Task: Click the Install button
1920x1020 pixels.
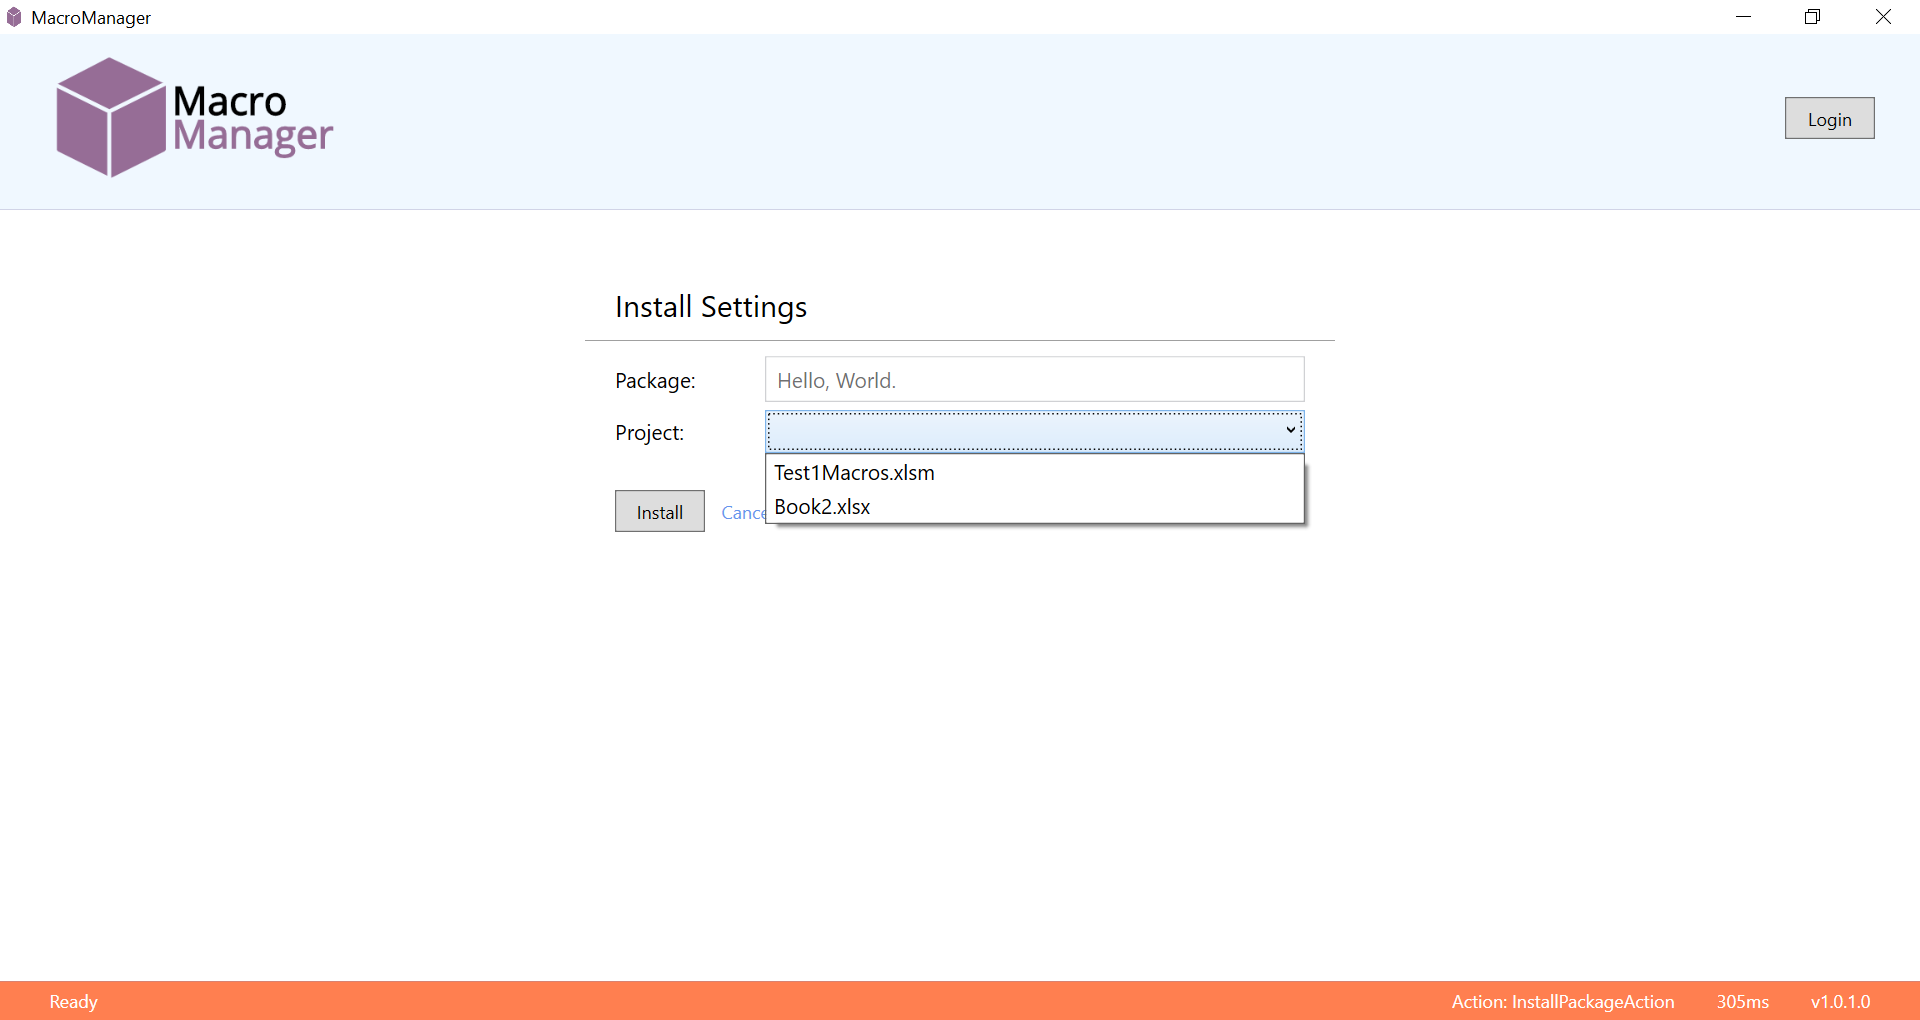Action: [x=658, y=511]
